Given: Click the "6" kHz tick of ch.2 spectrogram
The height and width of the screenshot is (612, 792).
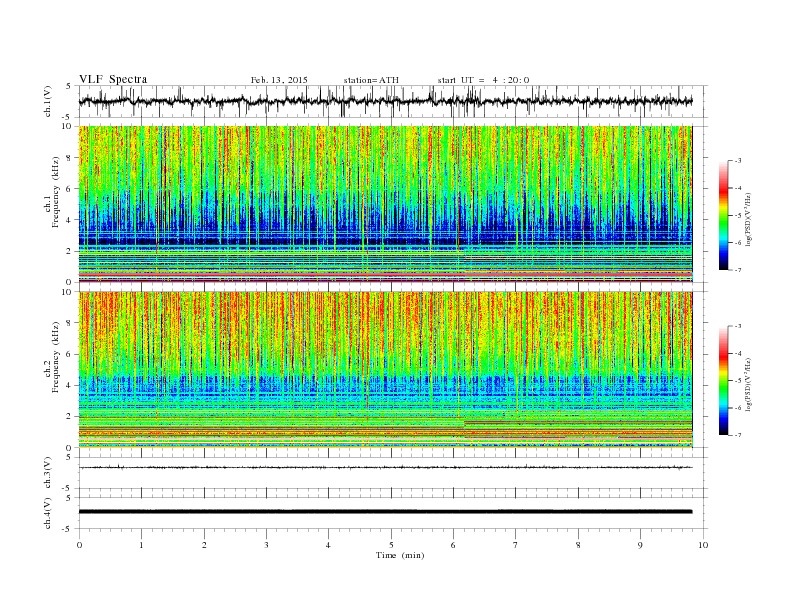Looking at the screenshot, I should pos(70,354).
